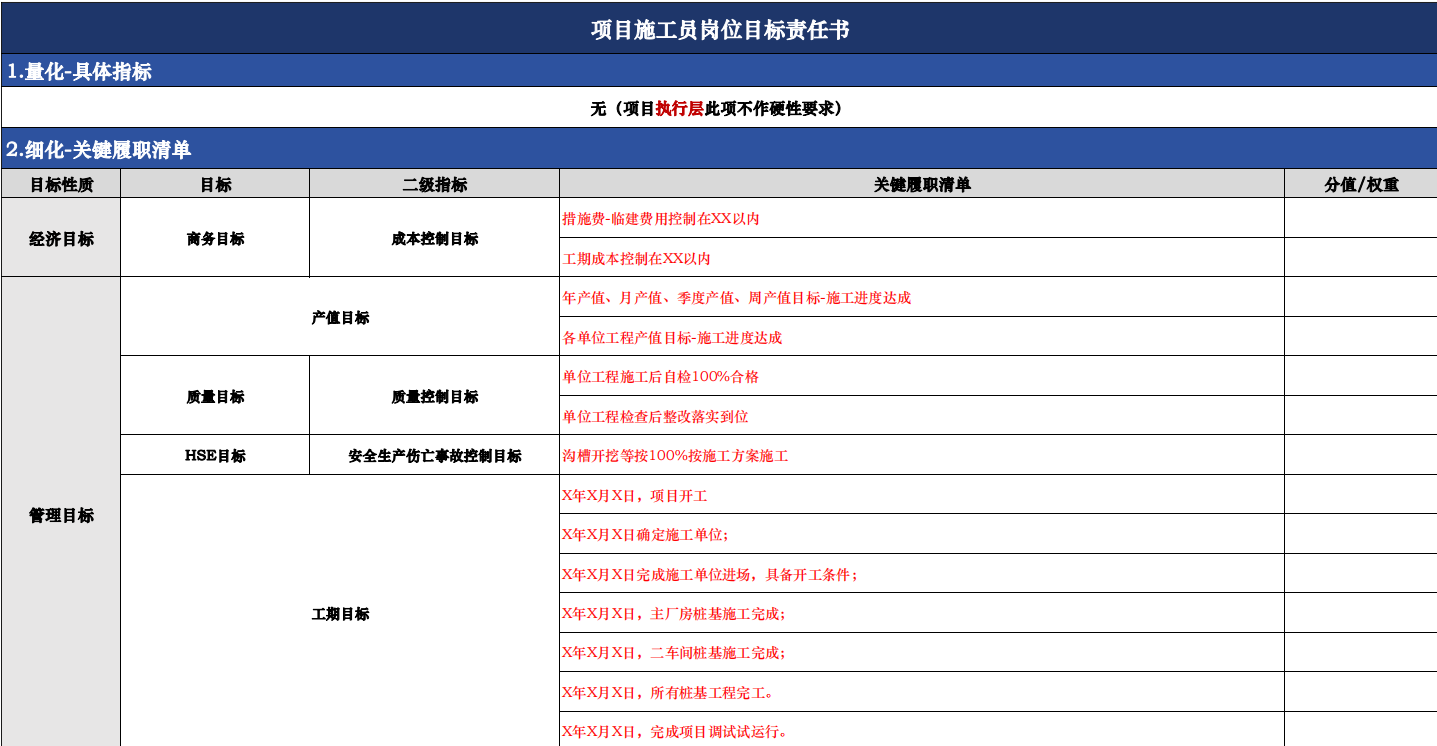Click the 安全生产伤亡事故控制目标 cell
Screen dimensions: 1437x746
coord(434,455)
